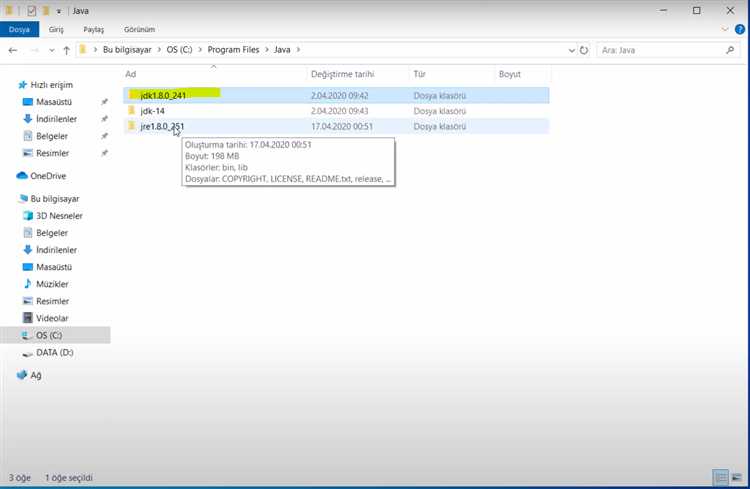Select 3D Nesneler in the sidebar

pos(58,215)
